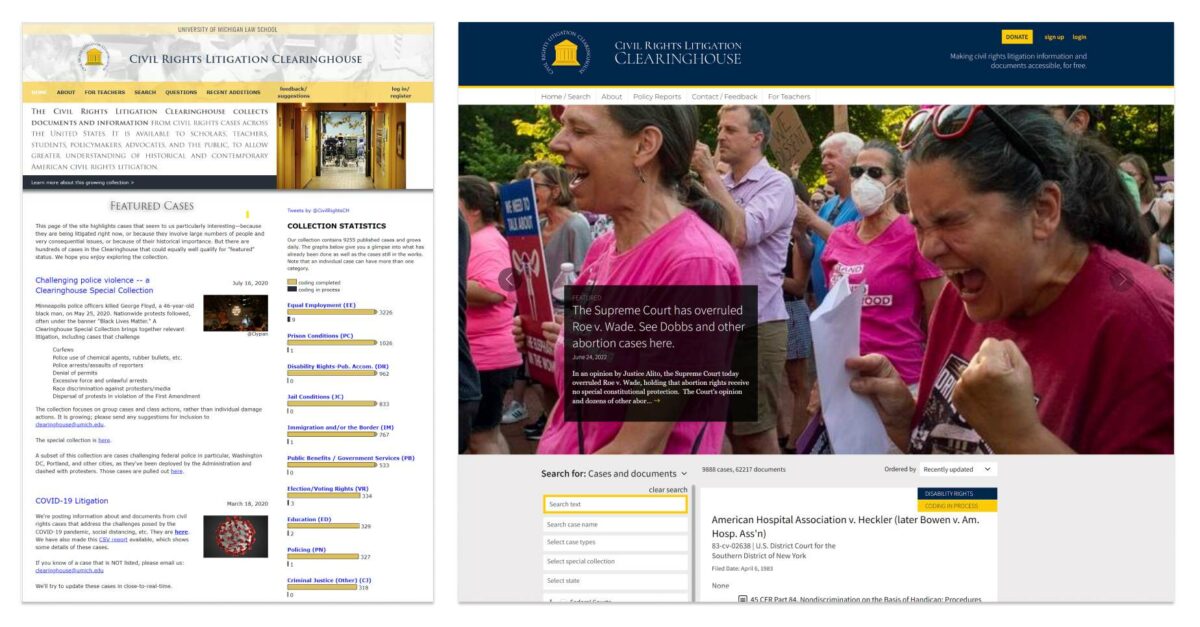Open the 'Select state' dropdown
The height and width of the screenshot is (627, 1200).
coord(615,581)
